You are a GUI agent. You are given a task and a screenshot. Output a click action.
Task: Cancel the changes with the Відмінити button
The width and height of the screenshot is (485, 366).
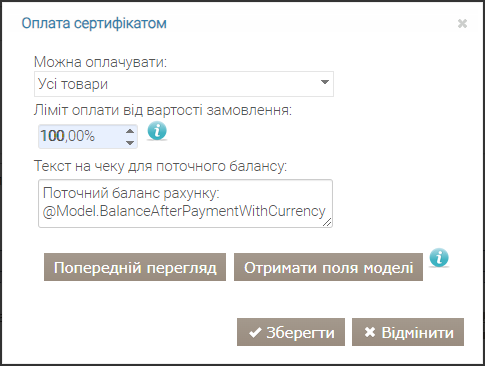point(408,332)
